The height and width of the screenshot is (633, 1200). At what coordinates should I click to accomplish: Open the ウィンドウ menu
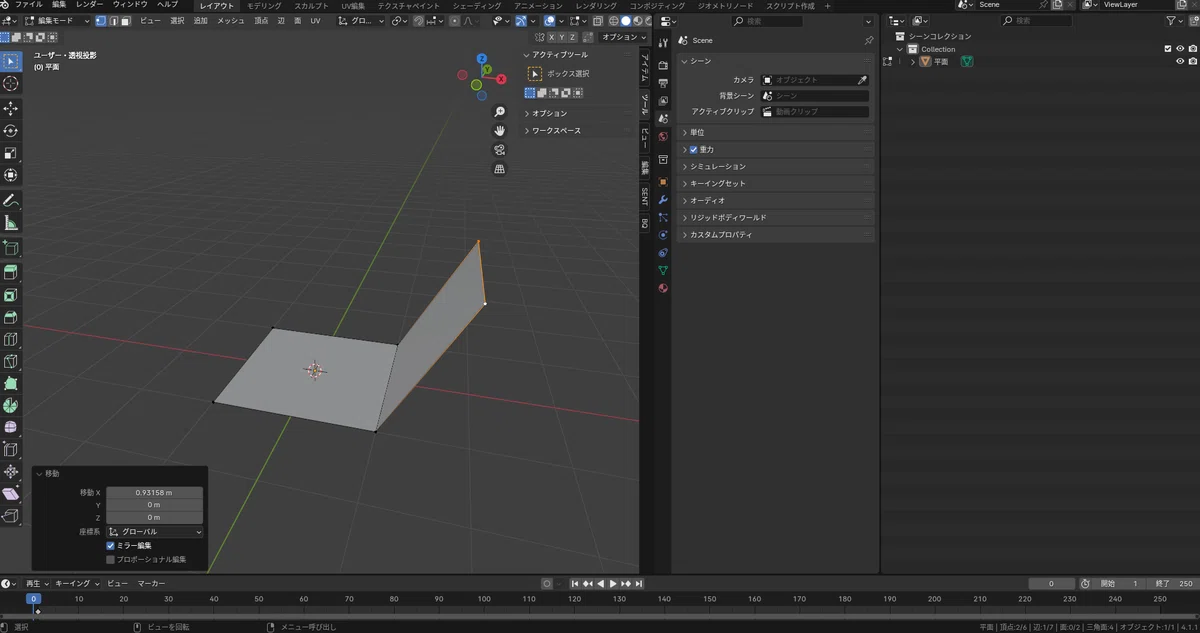point(129,5)
